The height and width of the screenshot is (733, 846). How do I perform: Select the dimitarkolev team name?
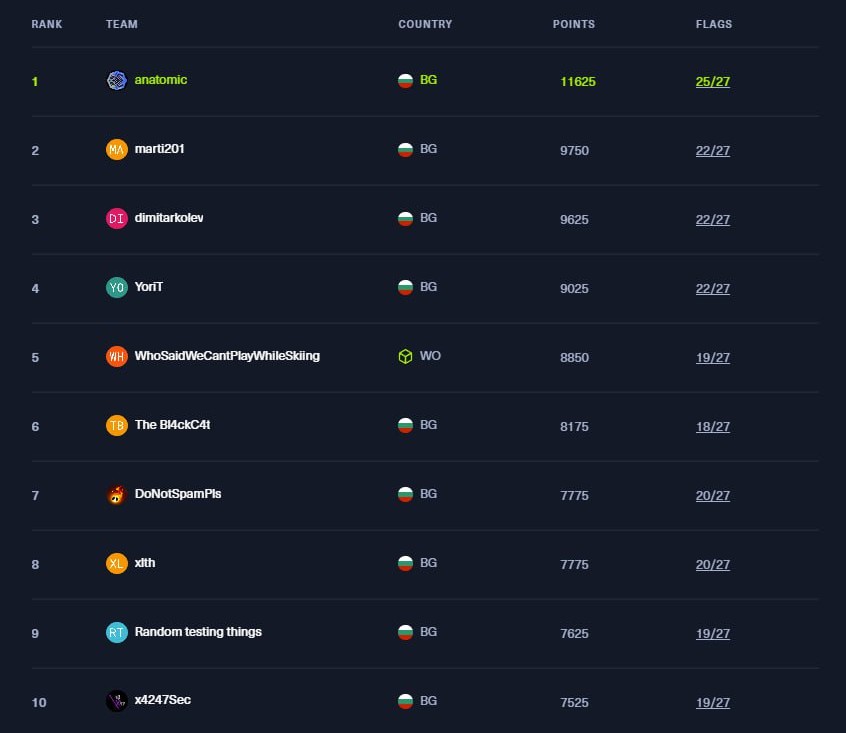[169, 218]
